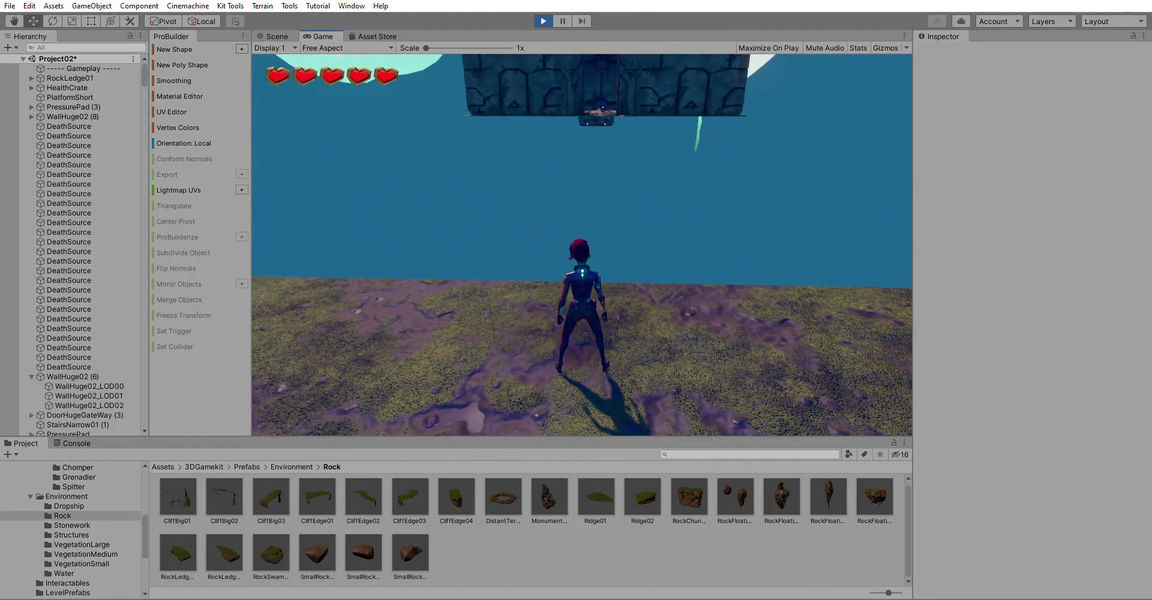The image size is (1152, 600).
Task: Open the Free Aspect dropdown
Action: pos(347,48)
